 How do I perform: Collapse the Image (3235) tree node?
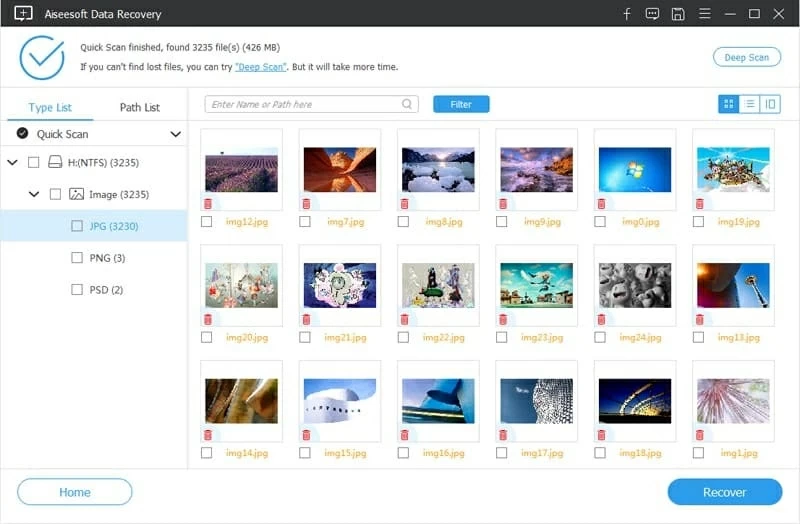click(x=34, y=194)
